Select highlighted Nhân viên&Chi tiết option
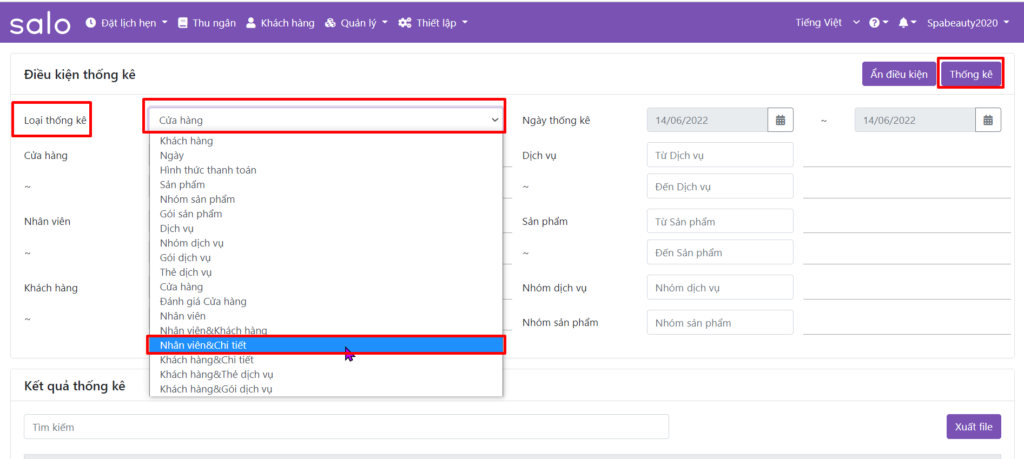Image resolution: width=1024 pixels, height=459 pixels. coord(326,345)
